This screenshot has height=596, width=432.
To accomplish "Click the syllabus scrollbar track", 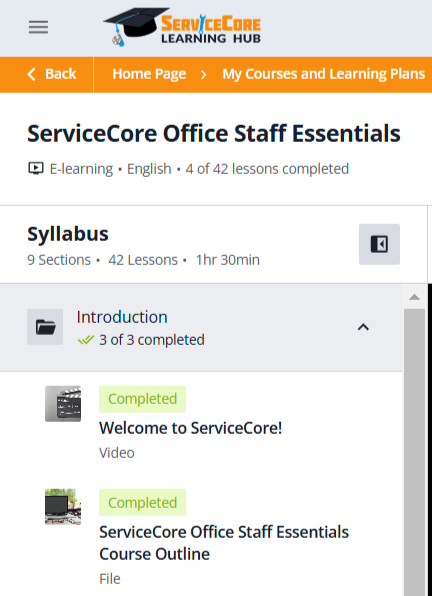I will tap(415, 452).
